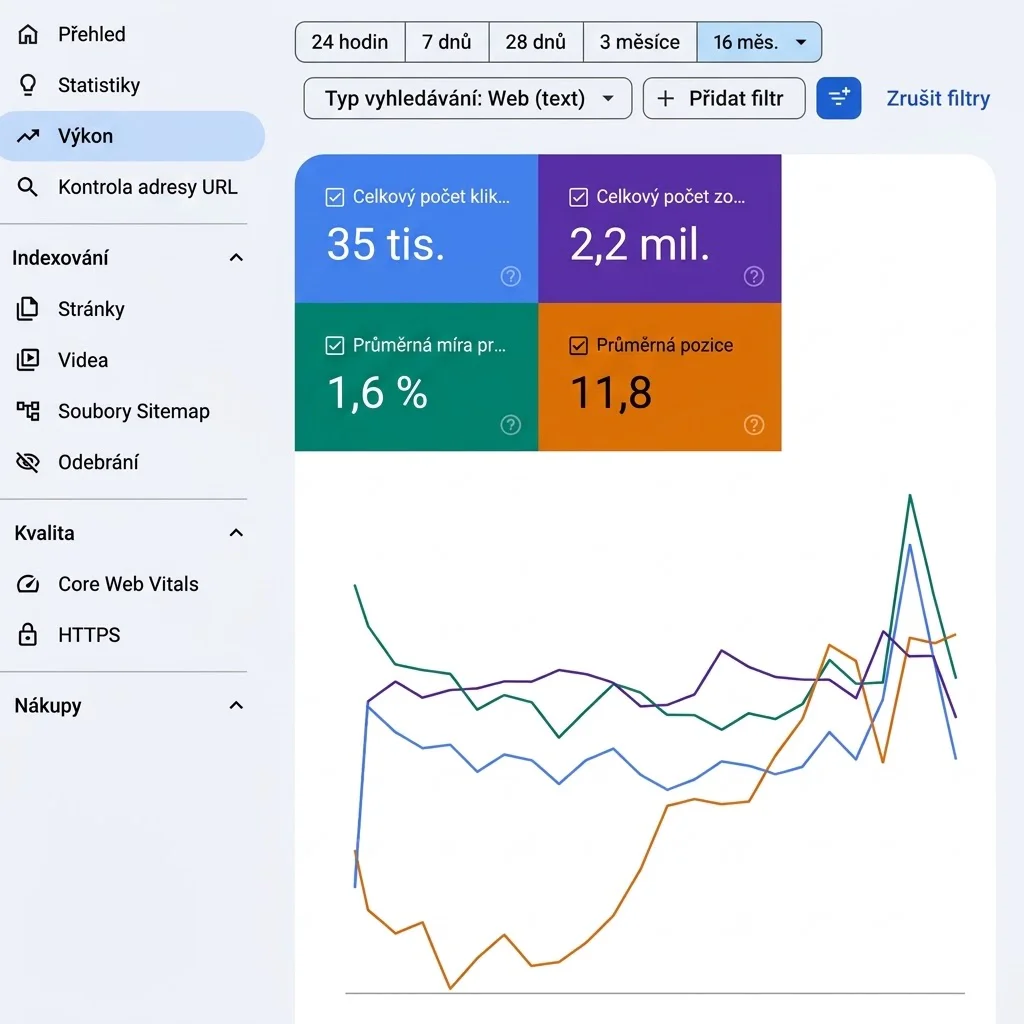Screen dimensions: 1024x1024
Task: Click the green line peak in chart
Action: [910, 496]
